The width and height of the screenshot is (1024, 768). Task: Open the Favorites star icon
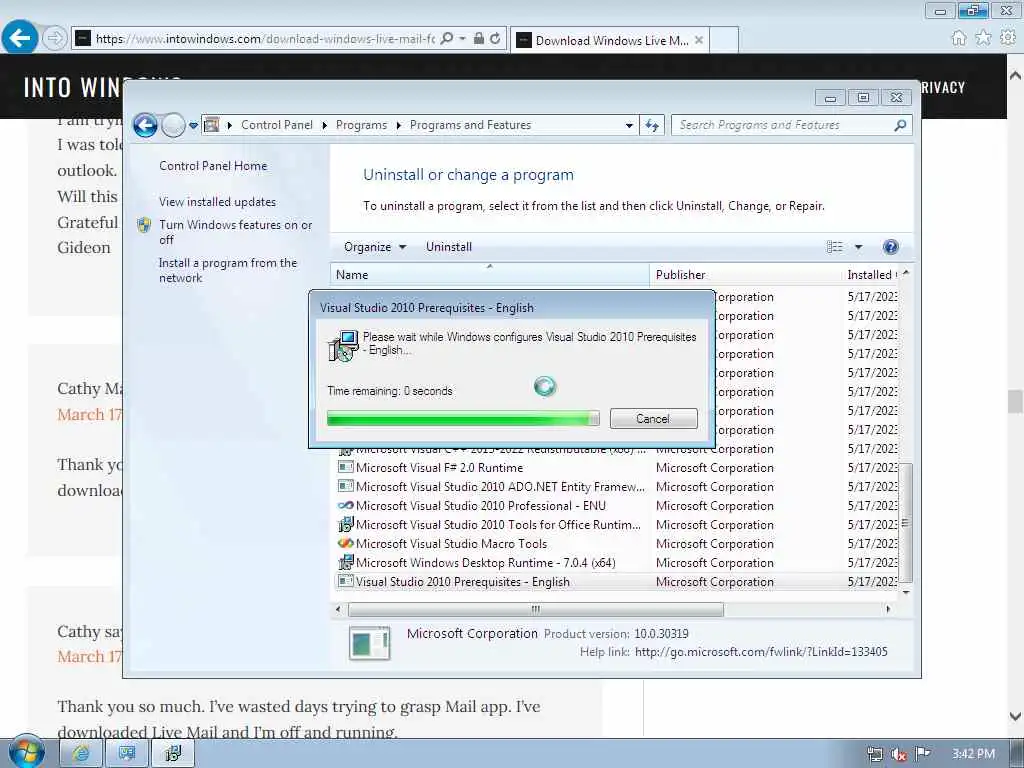click(x=983, y=38)
